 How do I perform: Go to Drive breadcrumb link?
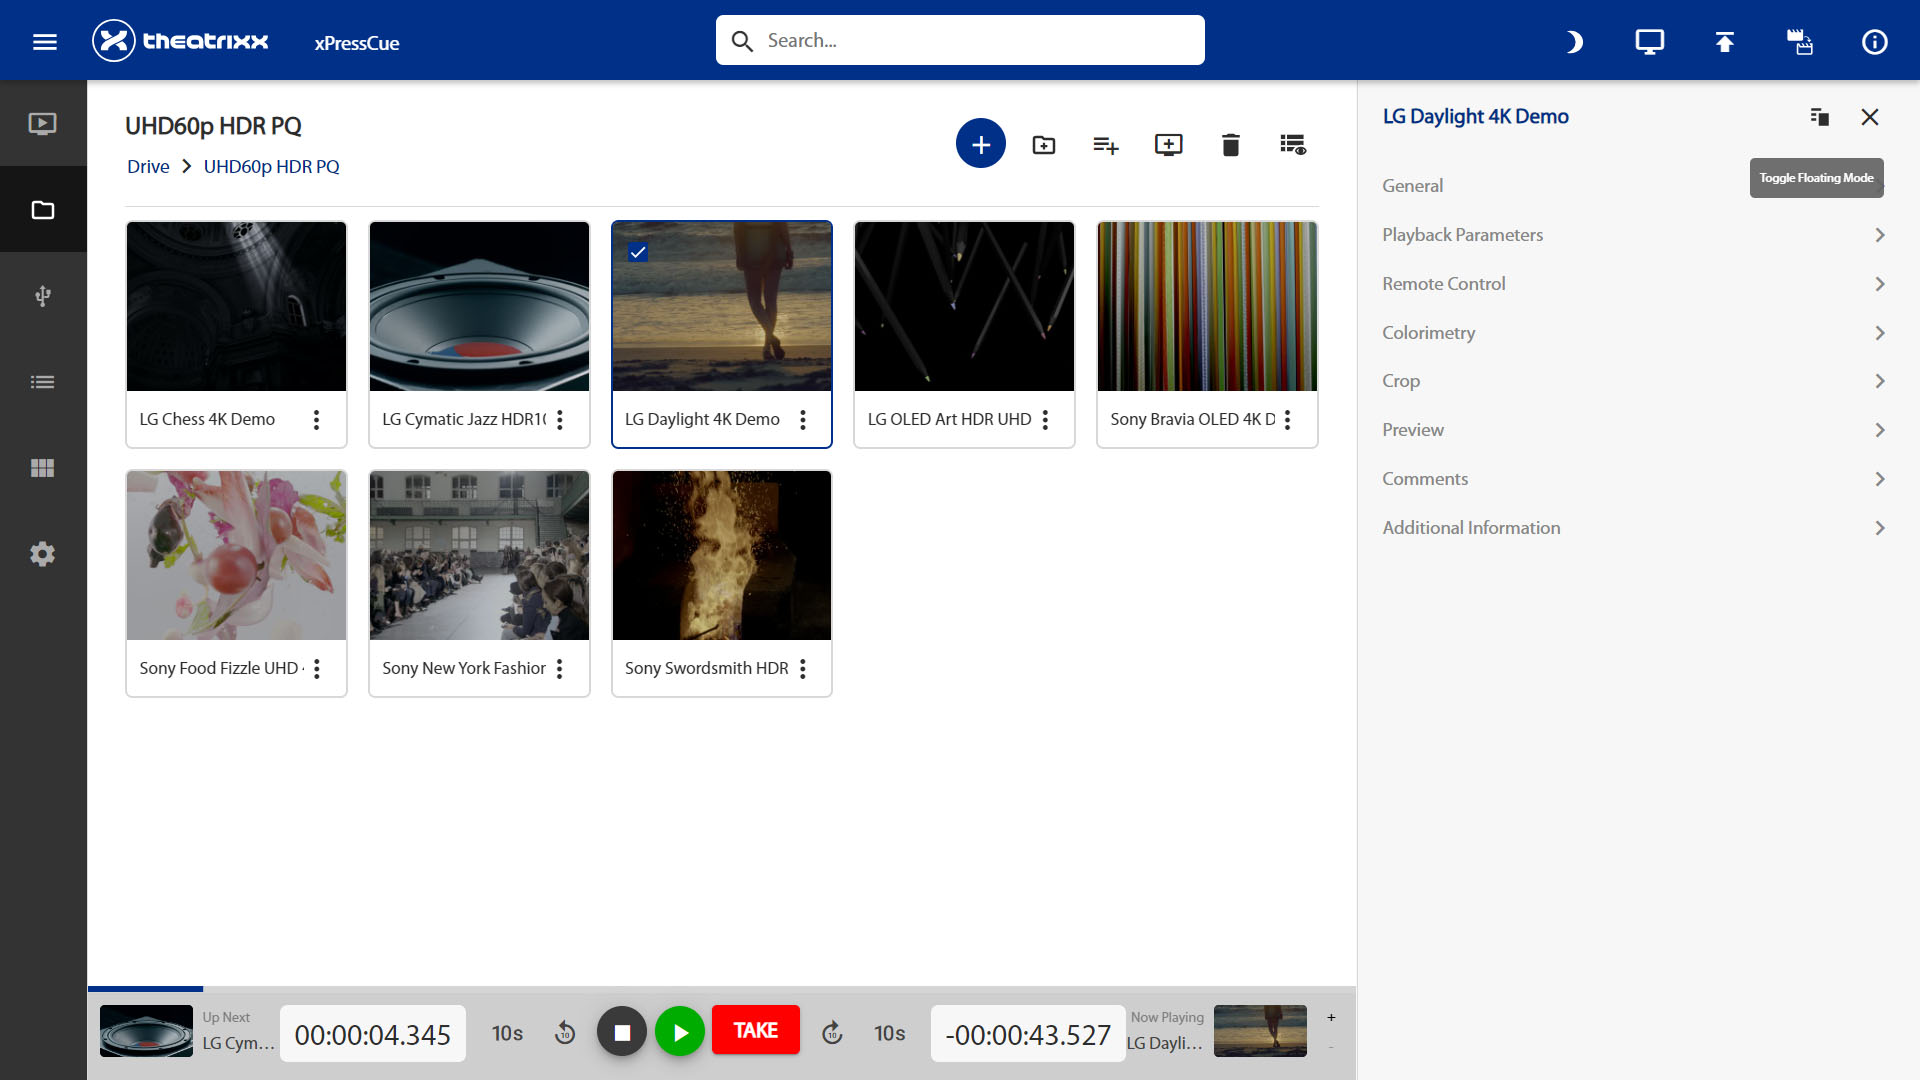coord(148,167)
